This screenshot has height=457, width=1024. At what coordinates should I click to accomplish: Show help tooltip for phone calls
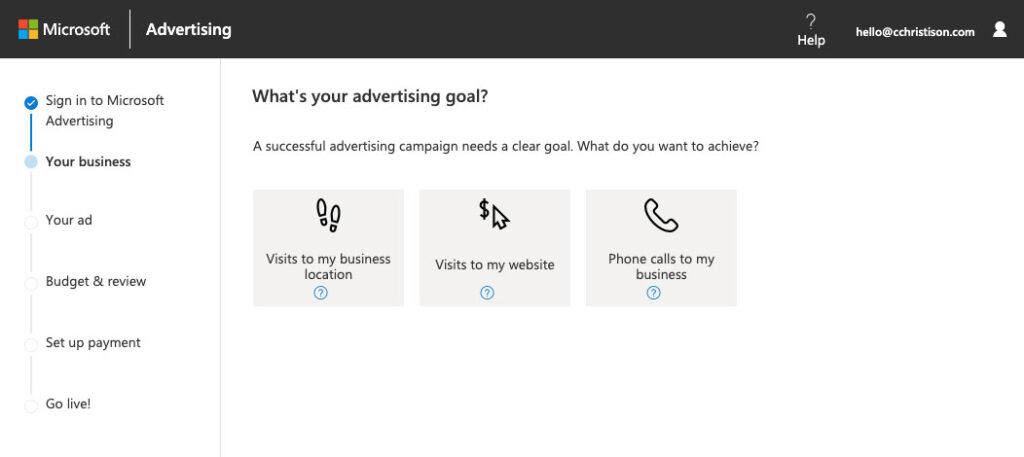pos(653,293)
